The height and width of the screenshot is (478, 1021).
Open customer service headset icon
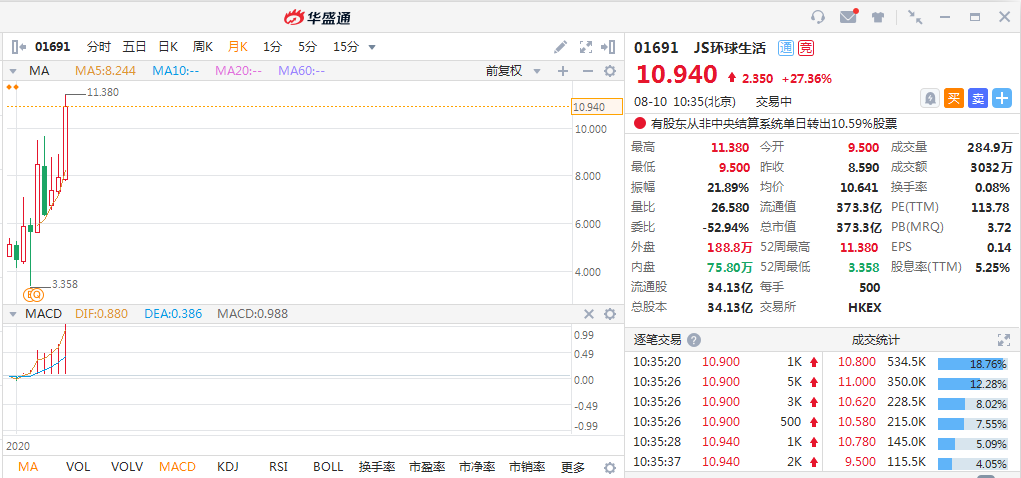tap(818, 17)
